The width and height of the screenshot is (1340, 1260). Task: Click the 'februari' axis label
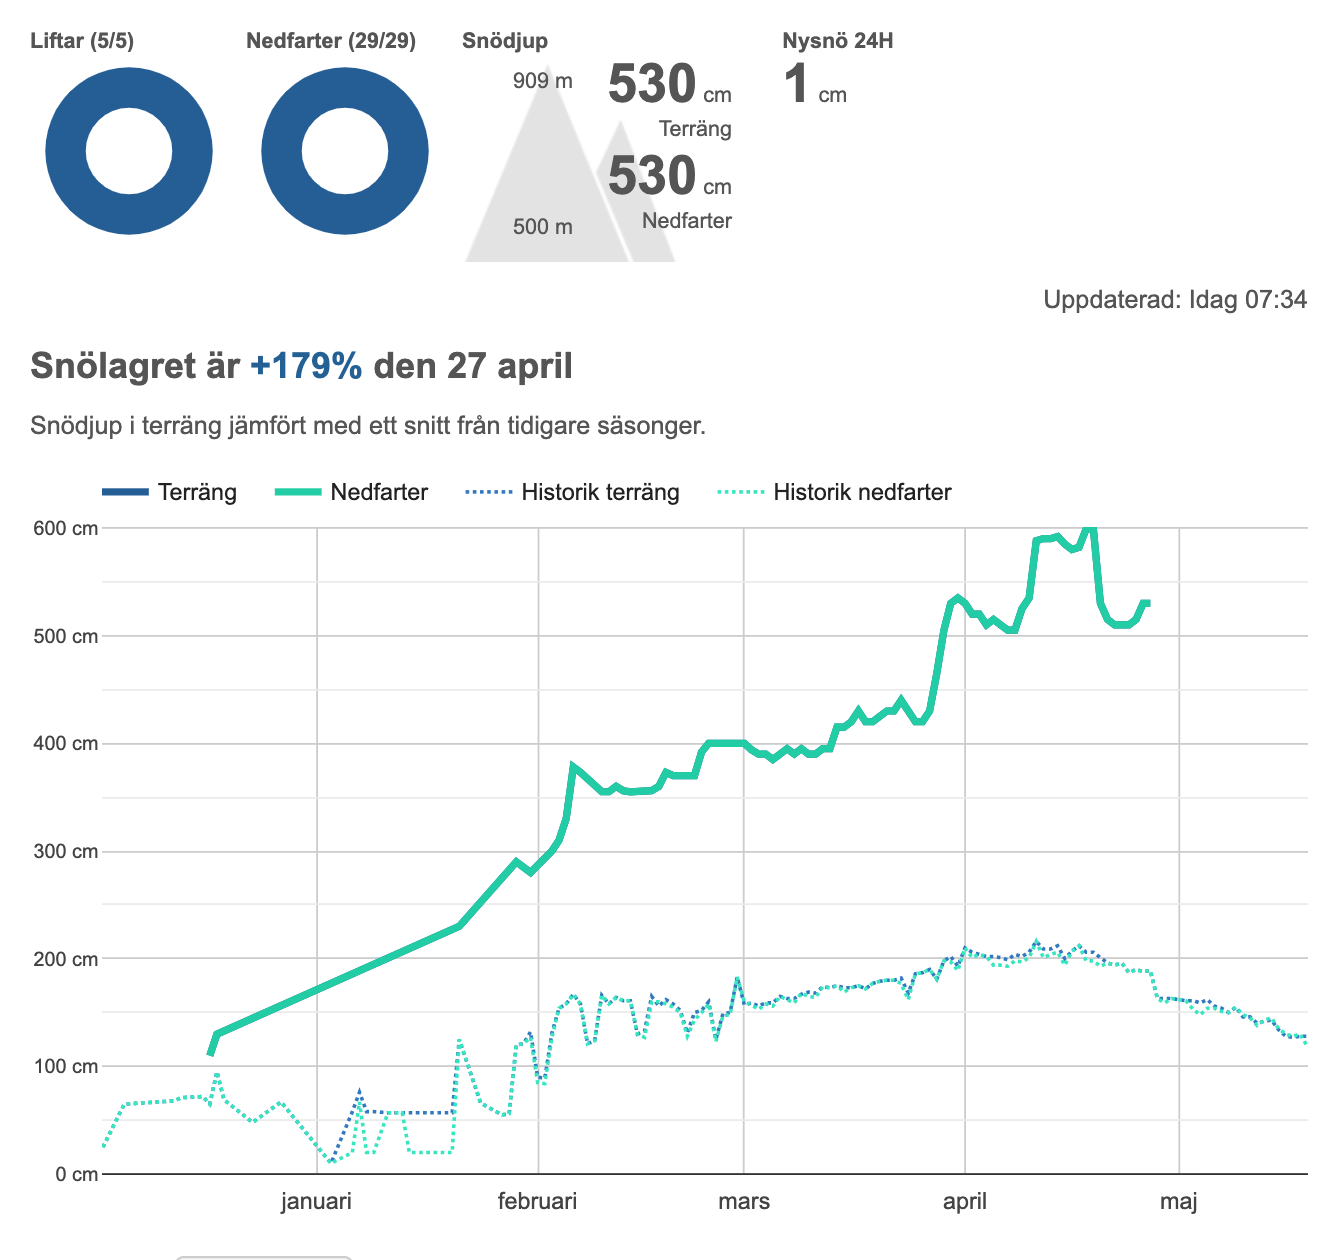[538, 1201]
